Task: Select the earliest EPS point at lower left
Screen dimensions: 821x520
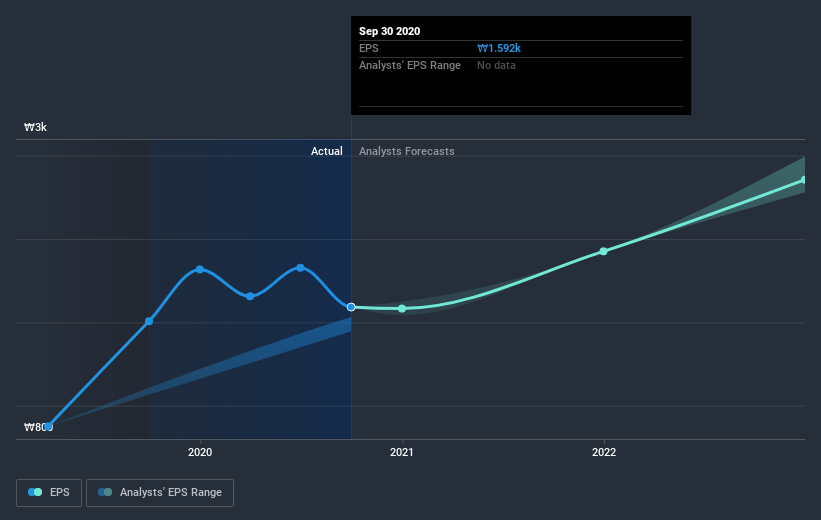Action: [48, 426]
